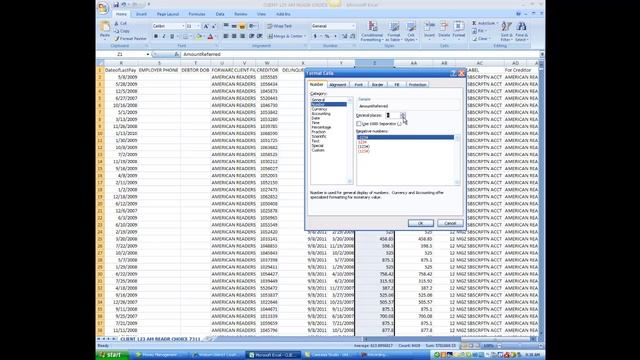Viewport: 640px width, 360px height.
Task: Align text left icon
Action: click(x=226, y=36)
